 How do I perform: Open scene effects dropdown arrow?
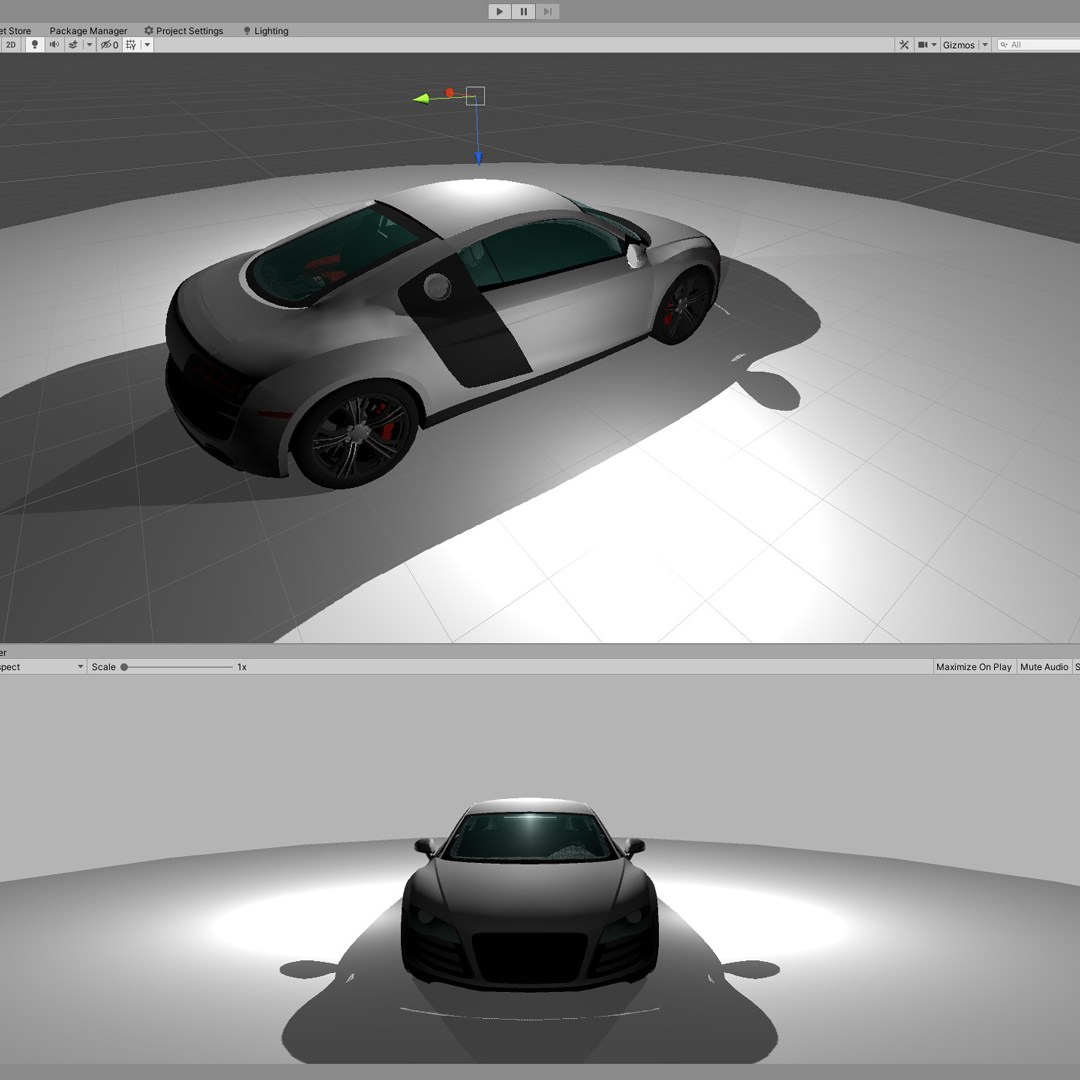[x=89, y=45]
